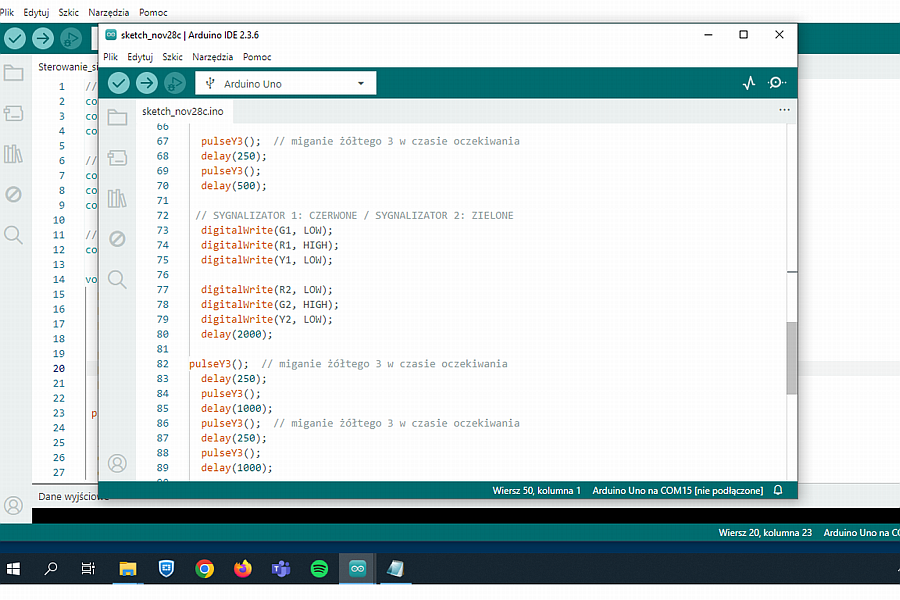The height and width of the screenshot is (600, 900).
Task: Click the user account icon in sidebar
Action: point(118,463)
